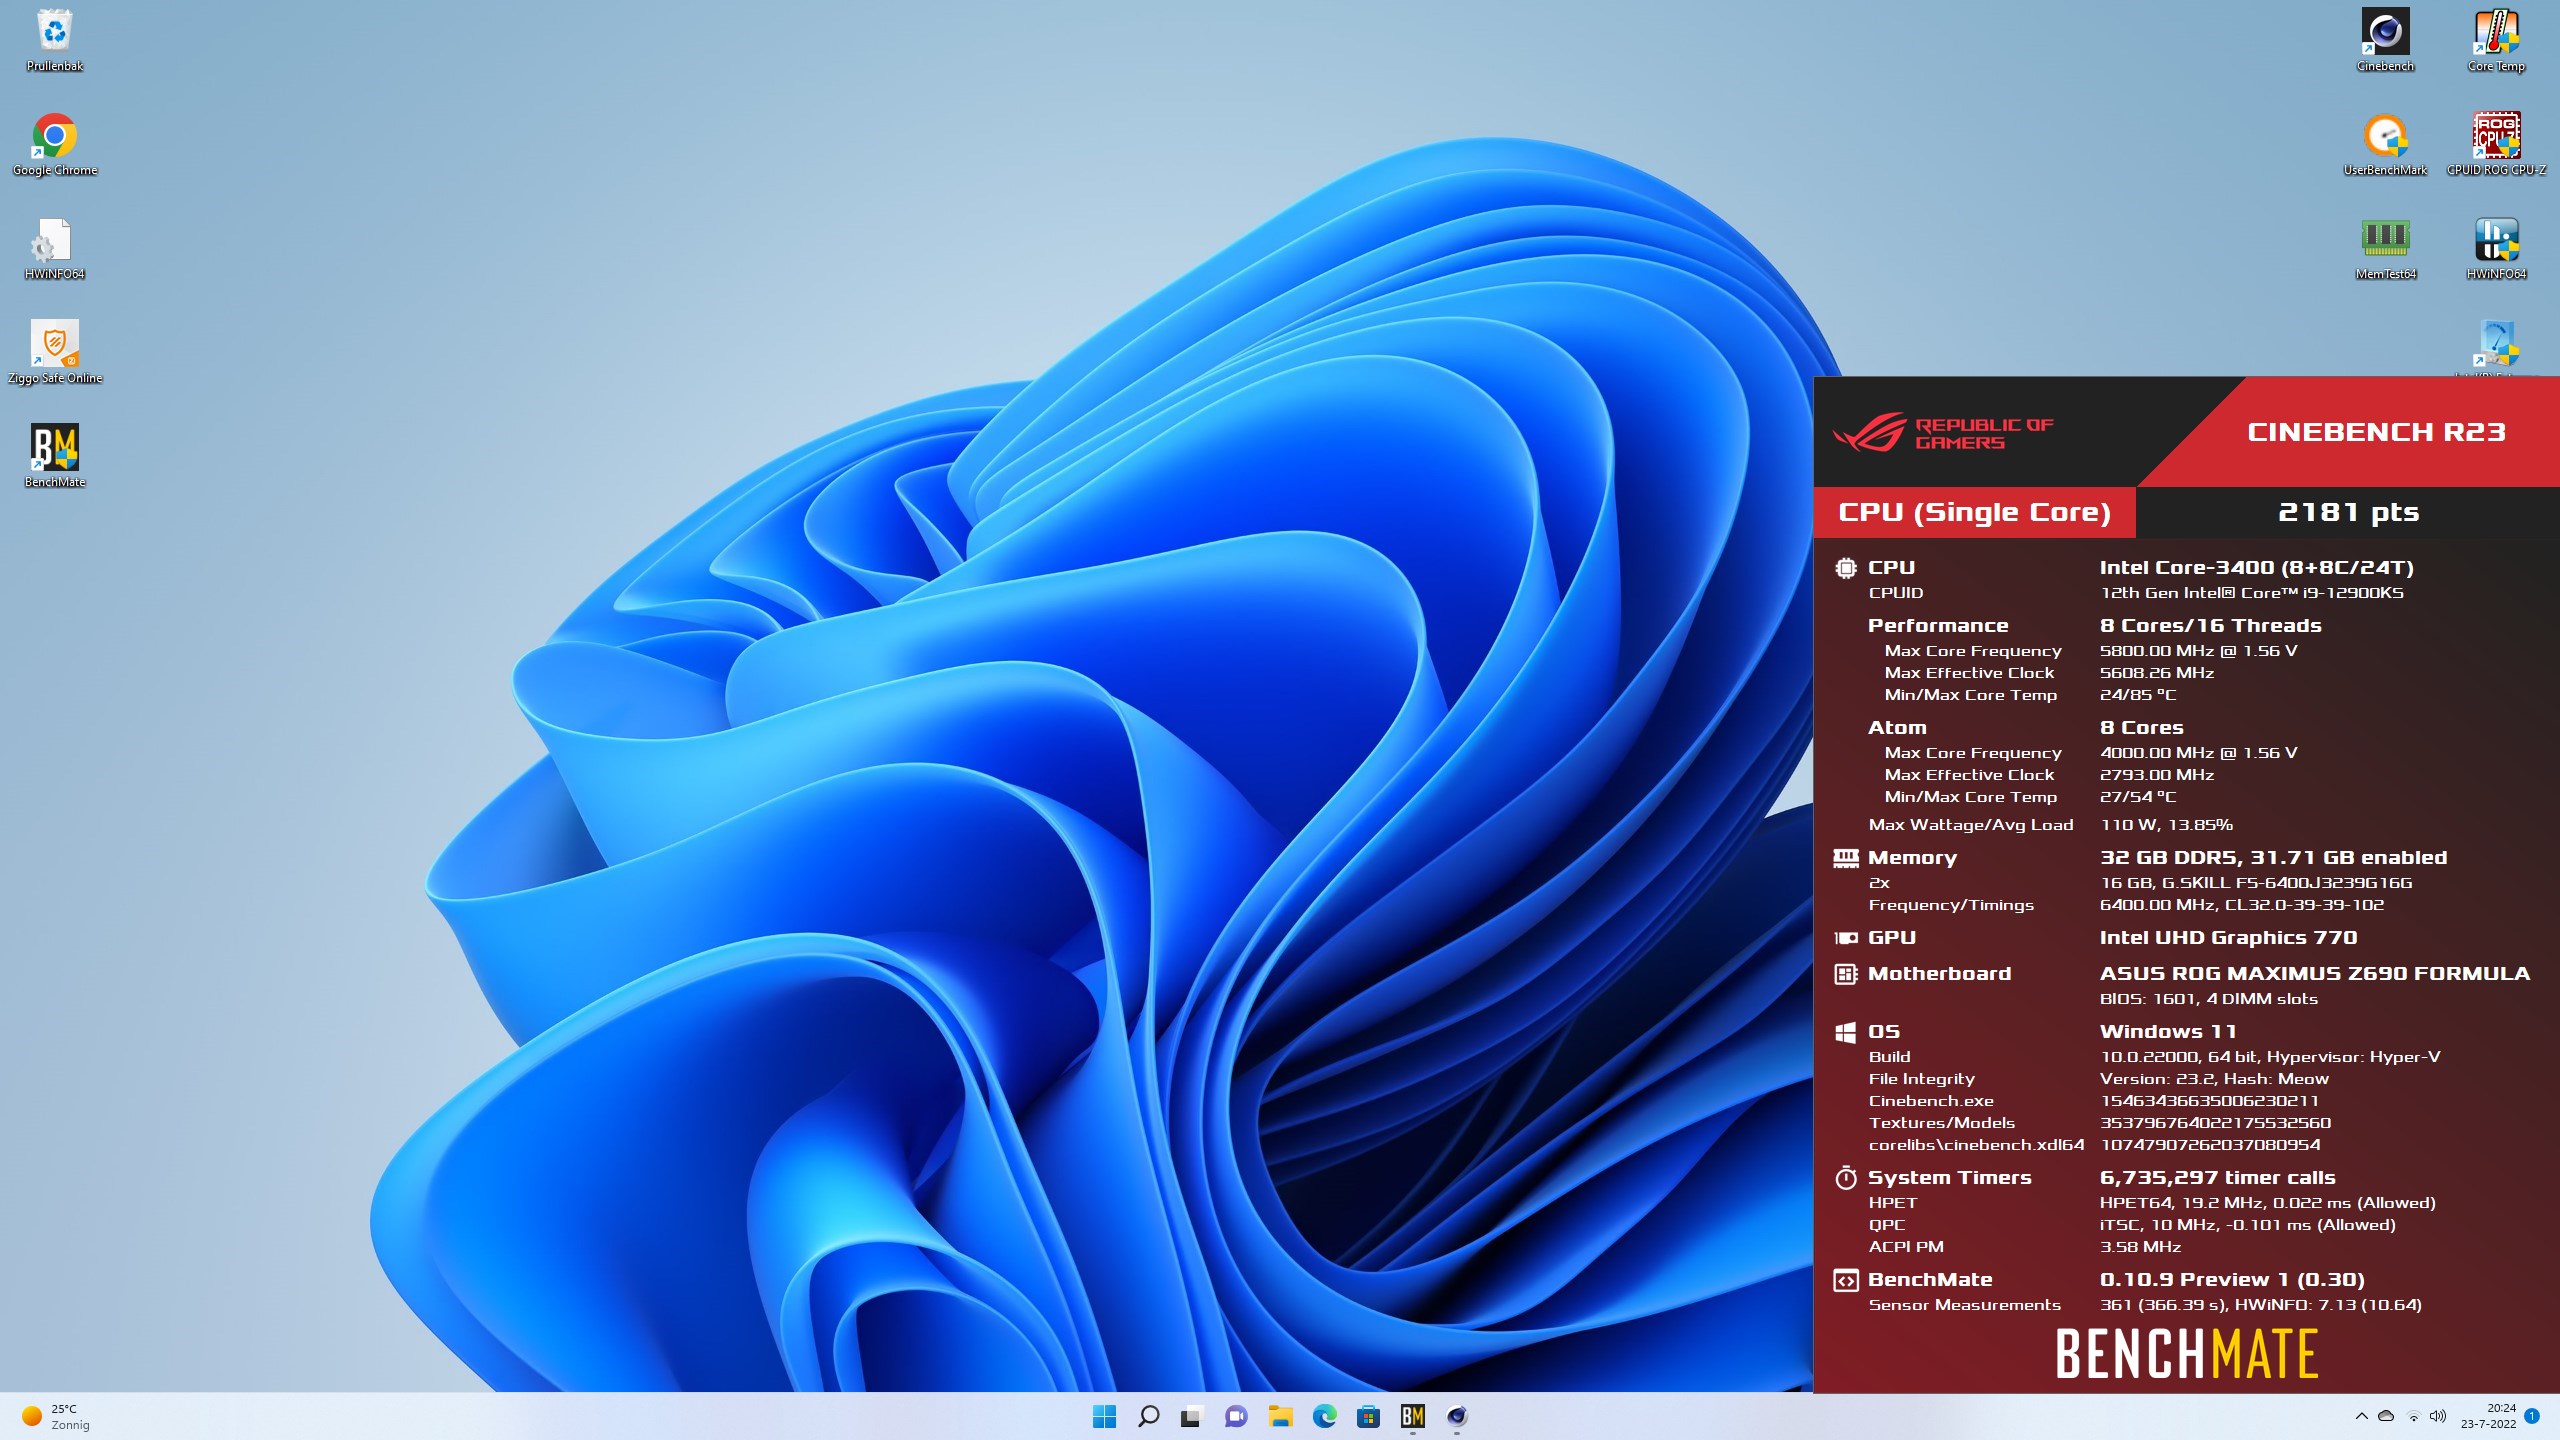Launch UserBenchMark desktop shortcut
Image resolution: width=2560 pixels, height=1440 pixels.
tap(2385, 145)
